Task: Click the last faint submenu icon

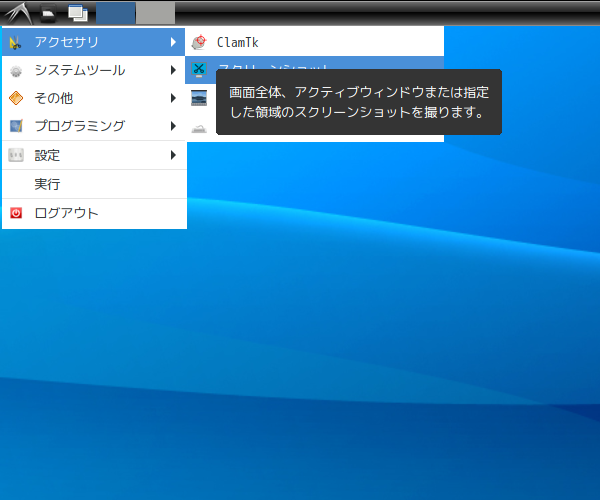Action: (x=199, y=129)
